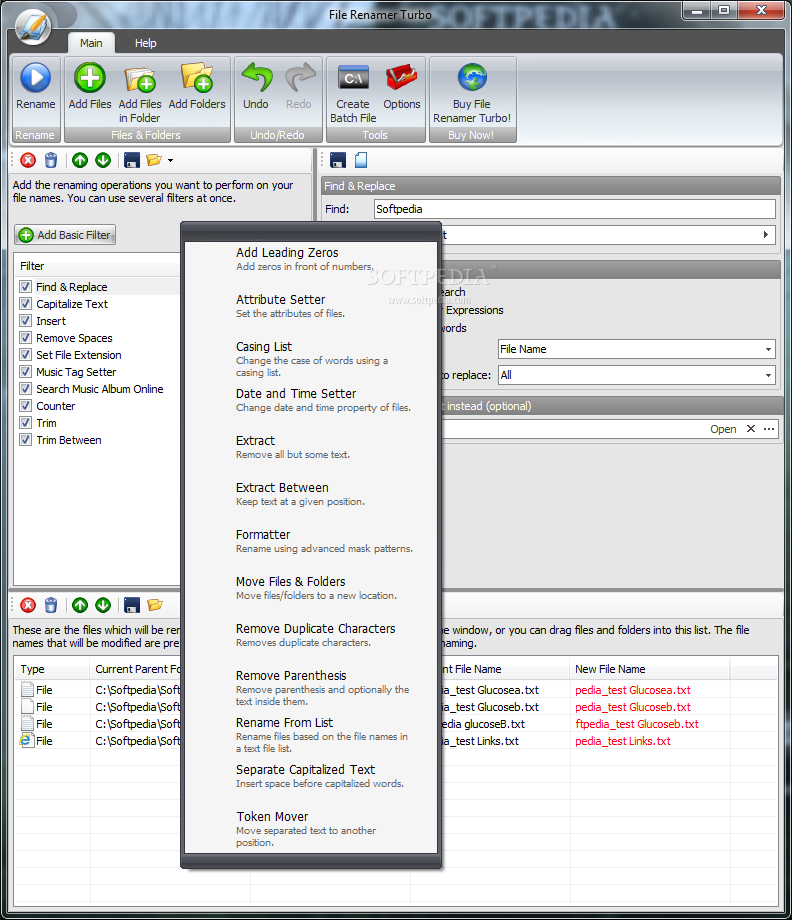Screen dimensions: 792x920
Task: Save Find & Replace settings floppy icon
Action: click(x=338, y=160)
